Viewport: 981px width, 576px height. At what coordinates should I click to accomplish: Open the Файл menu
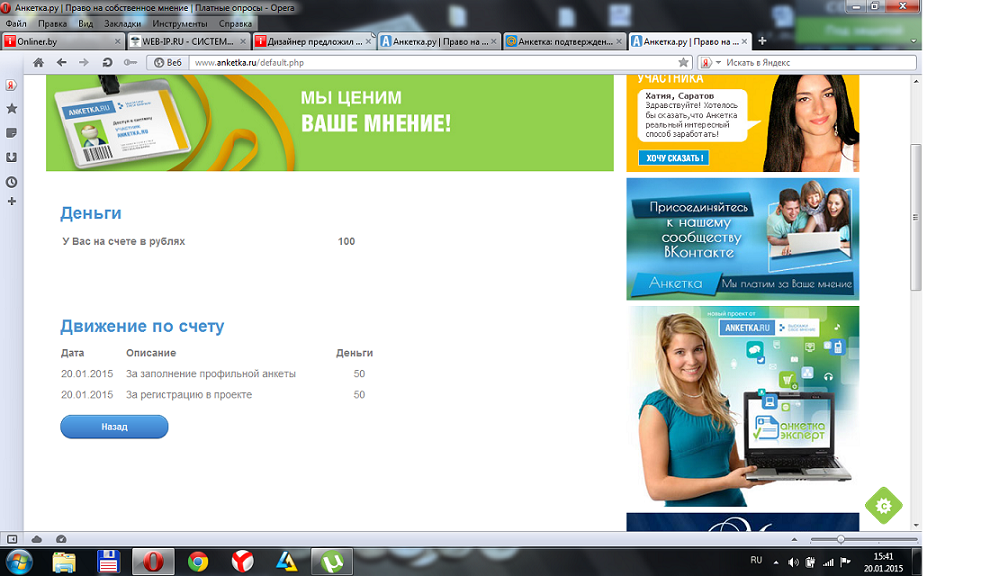[x=16, y=24]
